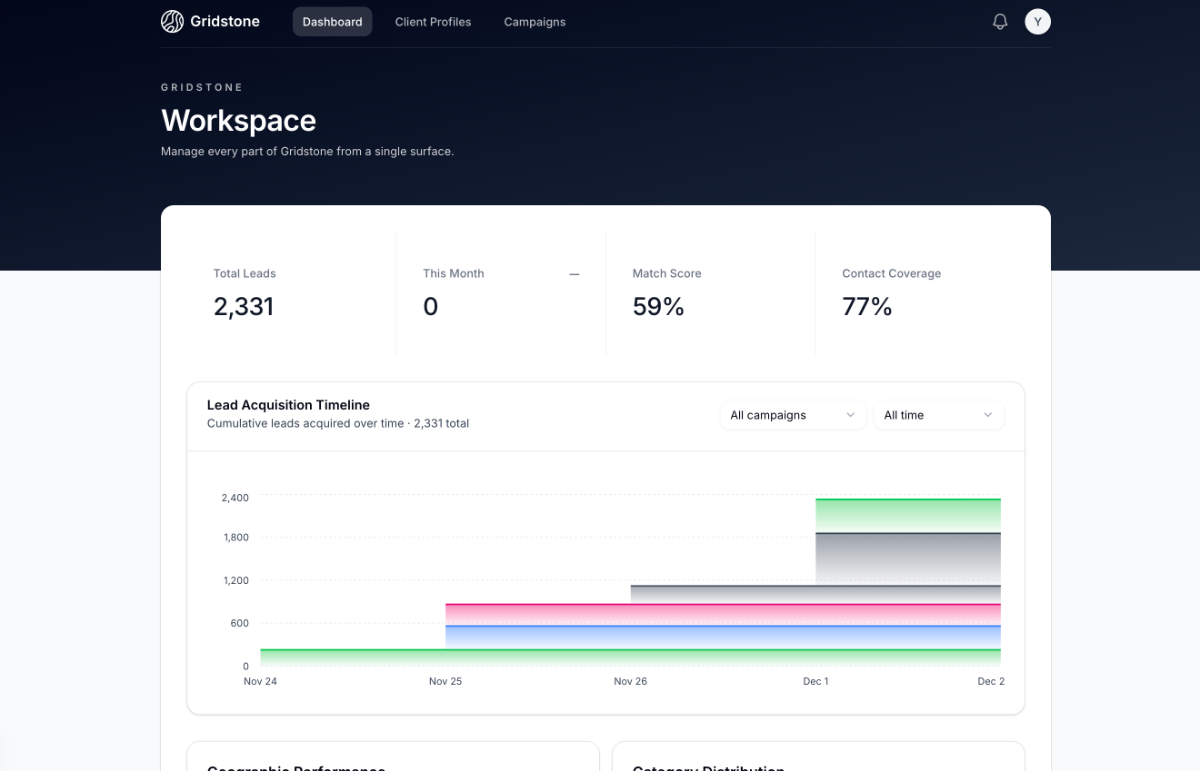1200x771 pixels.
Task: Click the chevron in All time dropdown
Action: click(x=987, y=415)
